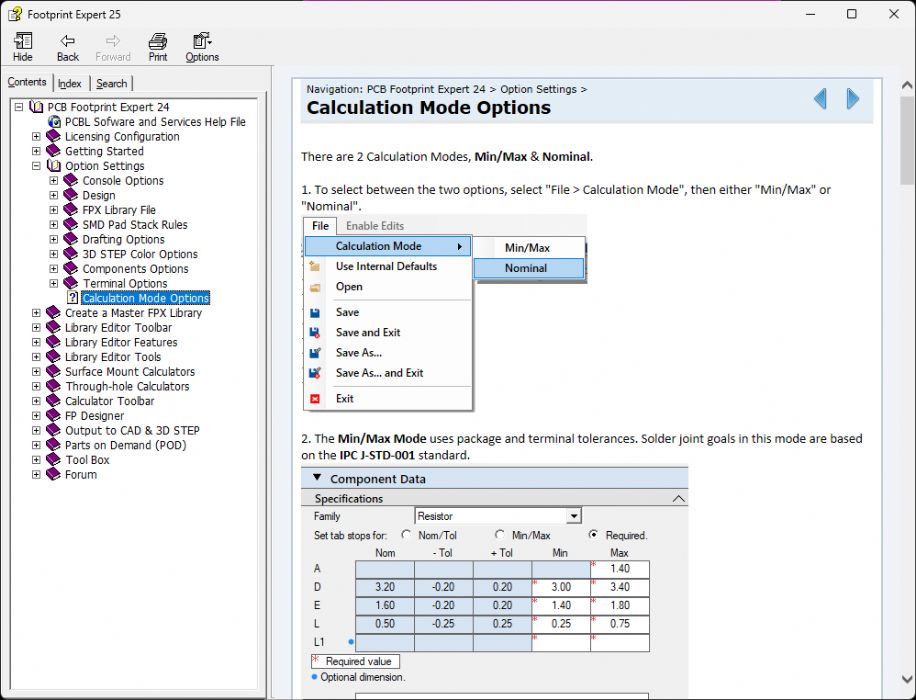Viewport: 916px width, 700px height.
Task: Select the Min/Max tab-stops radio button
Action: (x=499, y=535)
